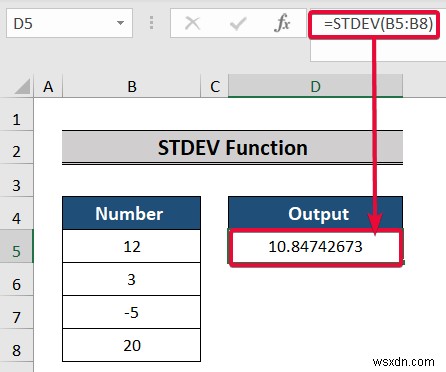Open the Name Box dropdown arrow
Image resolution: width=446 pixels, height=372 pixels.
pos(120,23)
